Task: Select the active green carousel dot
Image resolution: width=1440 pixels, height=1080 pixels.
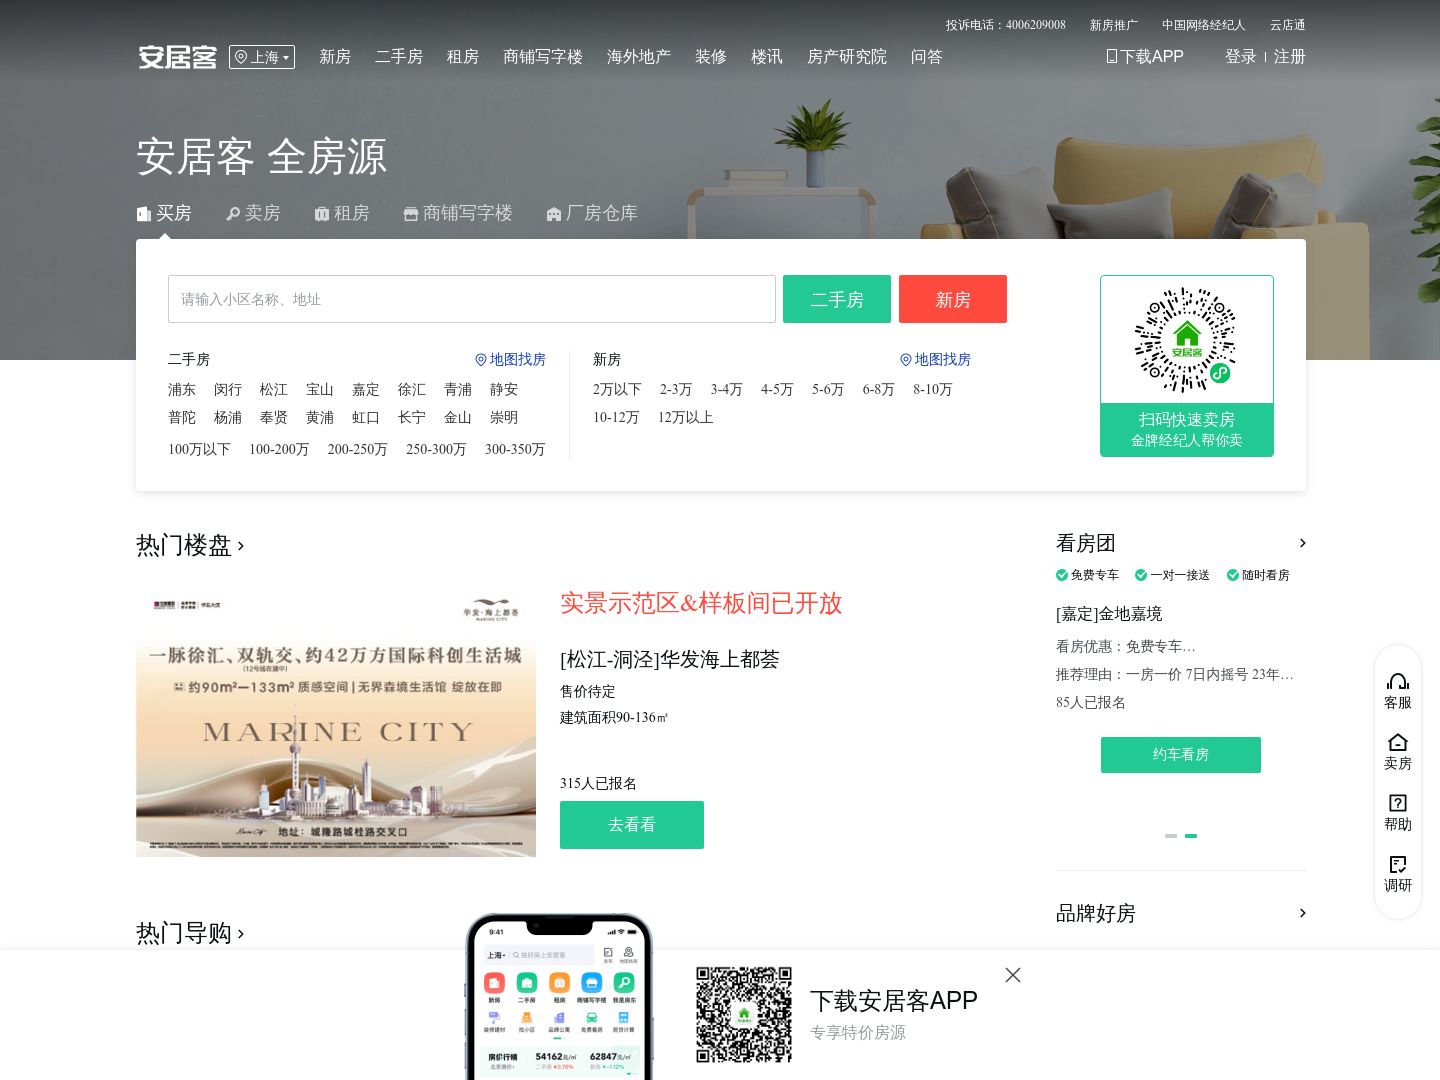Action: [1191, 836]
